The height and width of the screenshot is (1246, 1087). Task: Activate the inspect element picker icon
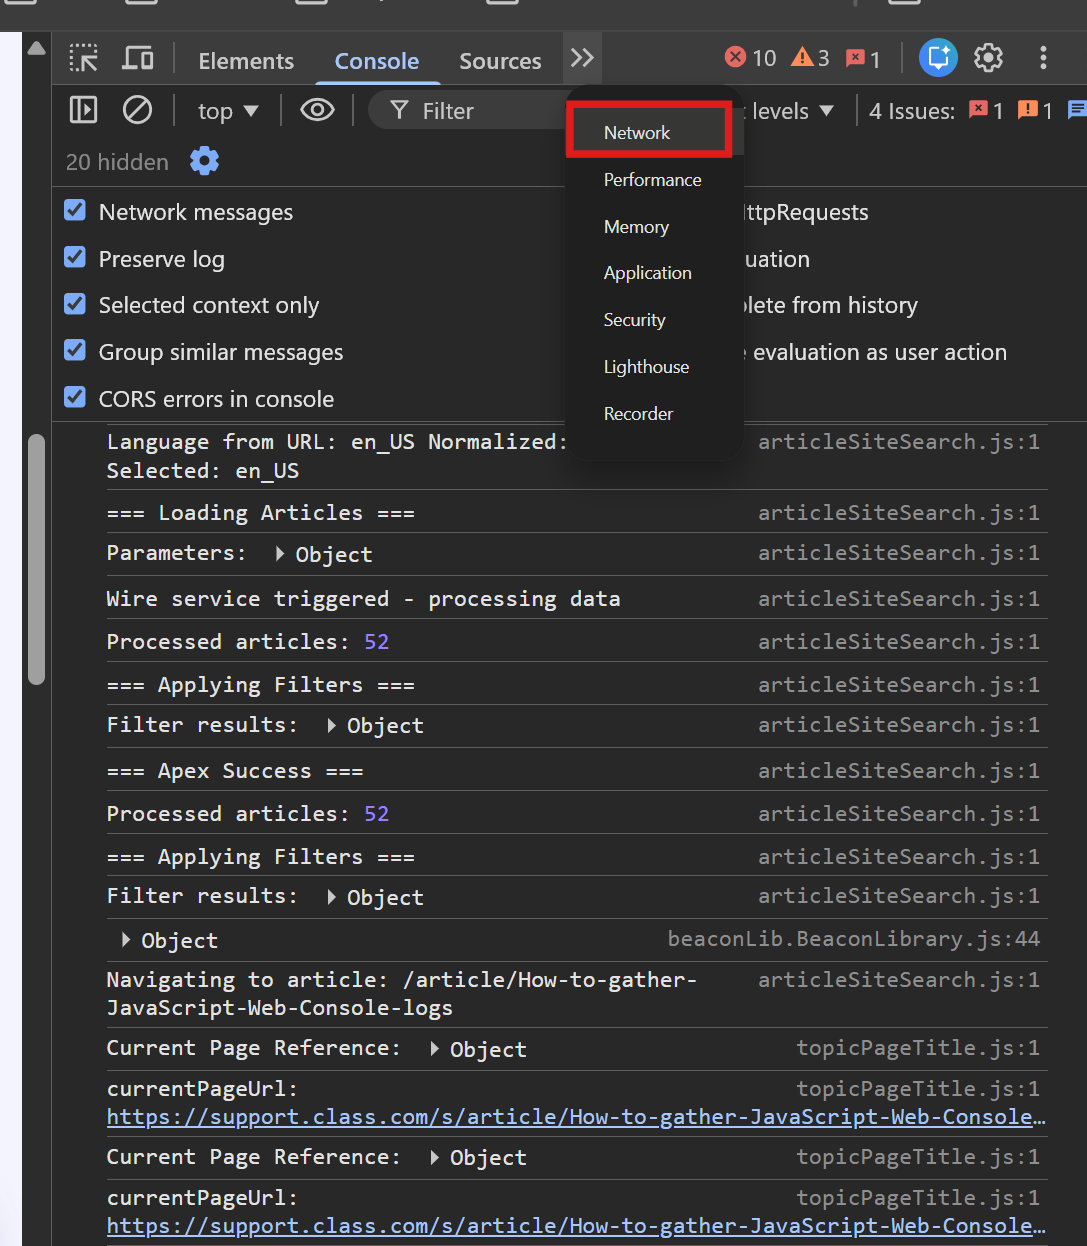pyautogui.click(x=83, y=59)
